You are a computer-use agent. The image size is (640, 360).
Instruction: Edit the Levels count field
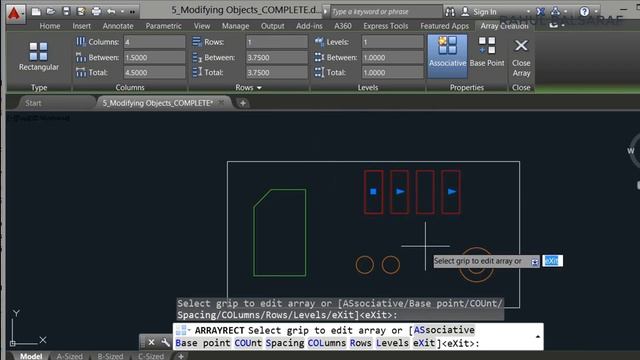pos(393,42)
